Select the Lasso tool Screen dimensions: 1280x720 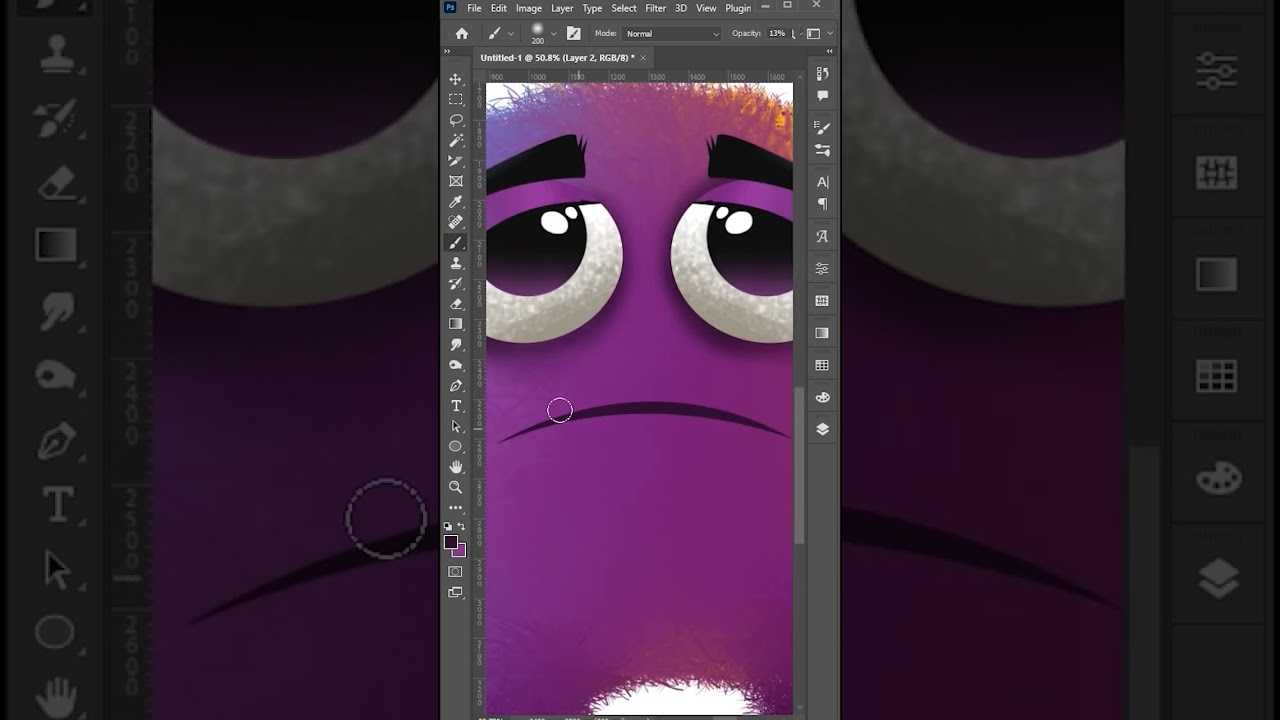[x=456, y=120]
